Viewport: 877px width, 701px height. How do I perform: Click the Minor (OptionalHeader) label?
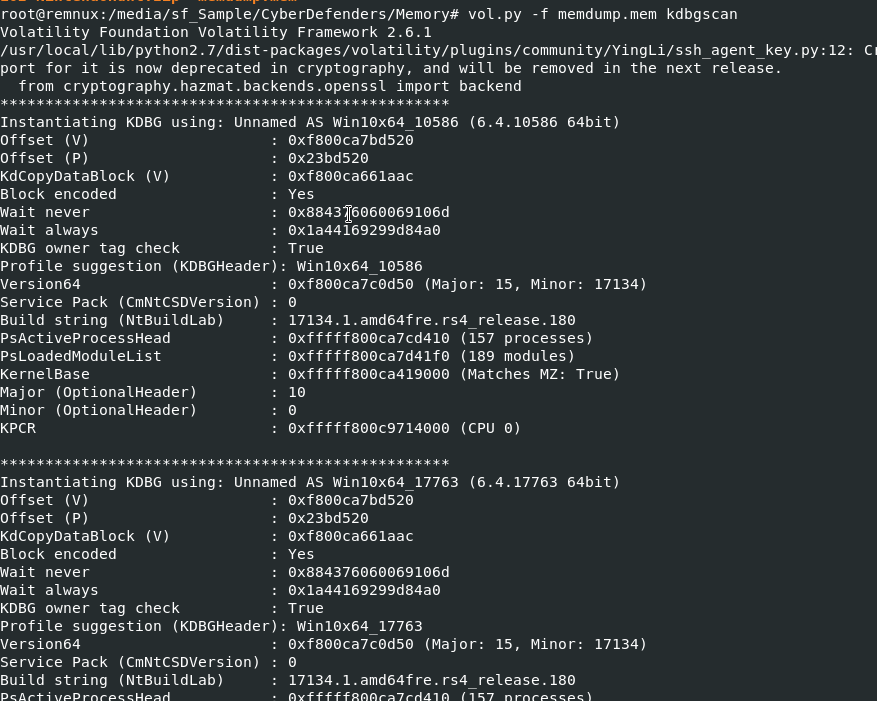point(99,410)
